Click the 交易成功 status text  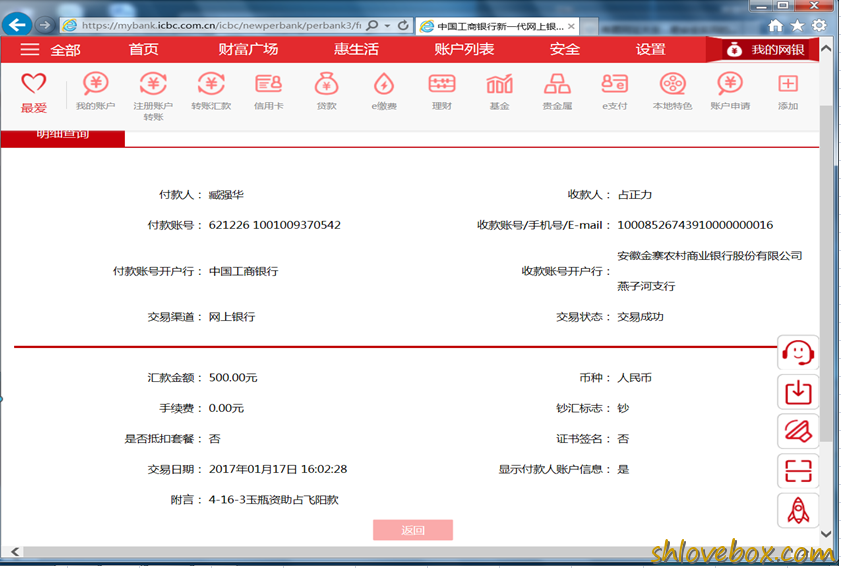(x=640, y=316)
